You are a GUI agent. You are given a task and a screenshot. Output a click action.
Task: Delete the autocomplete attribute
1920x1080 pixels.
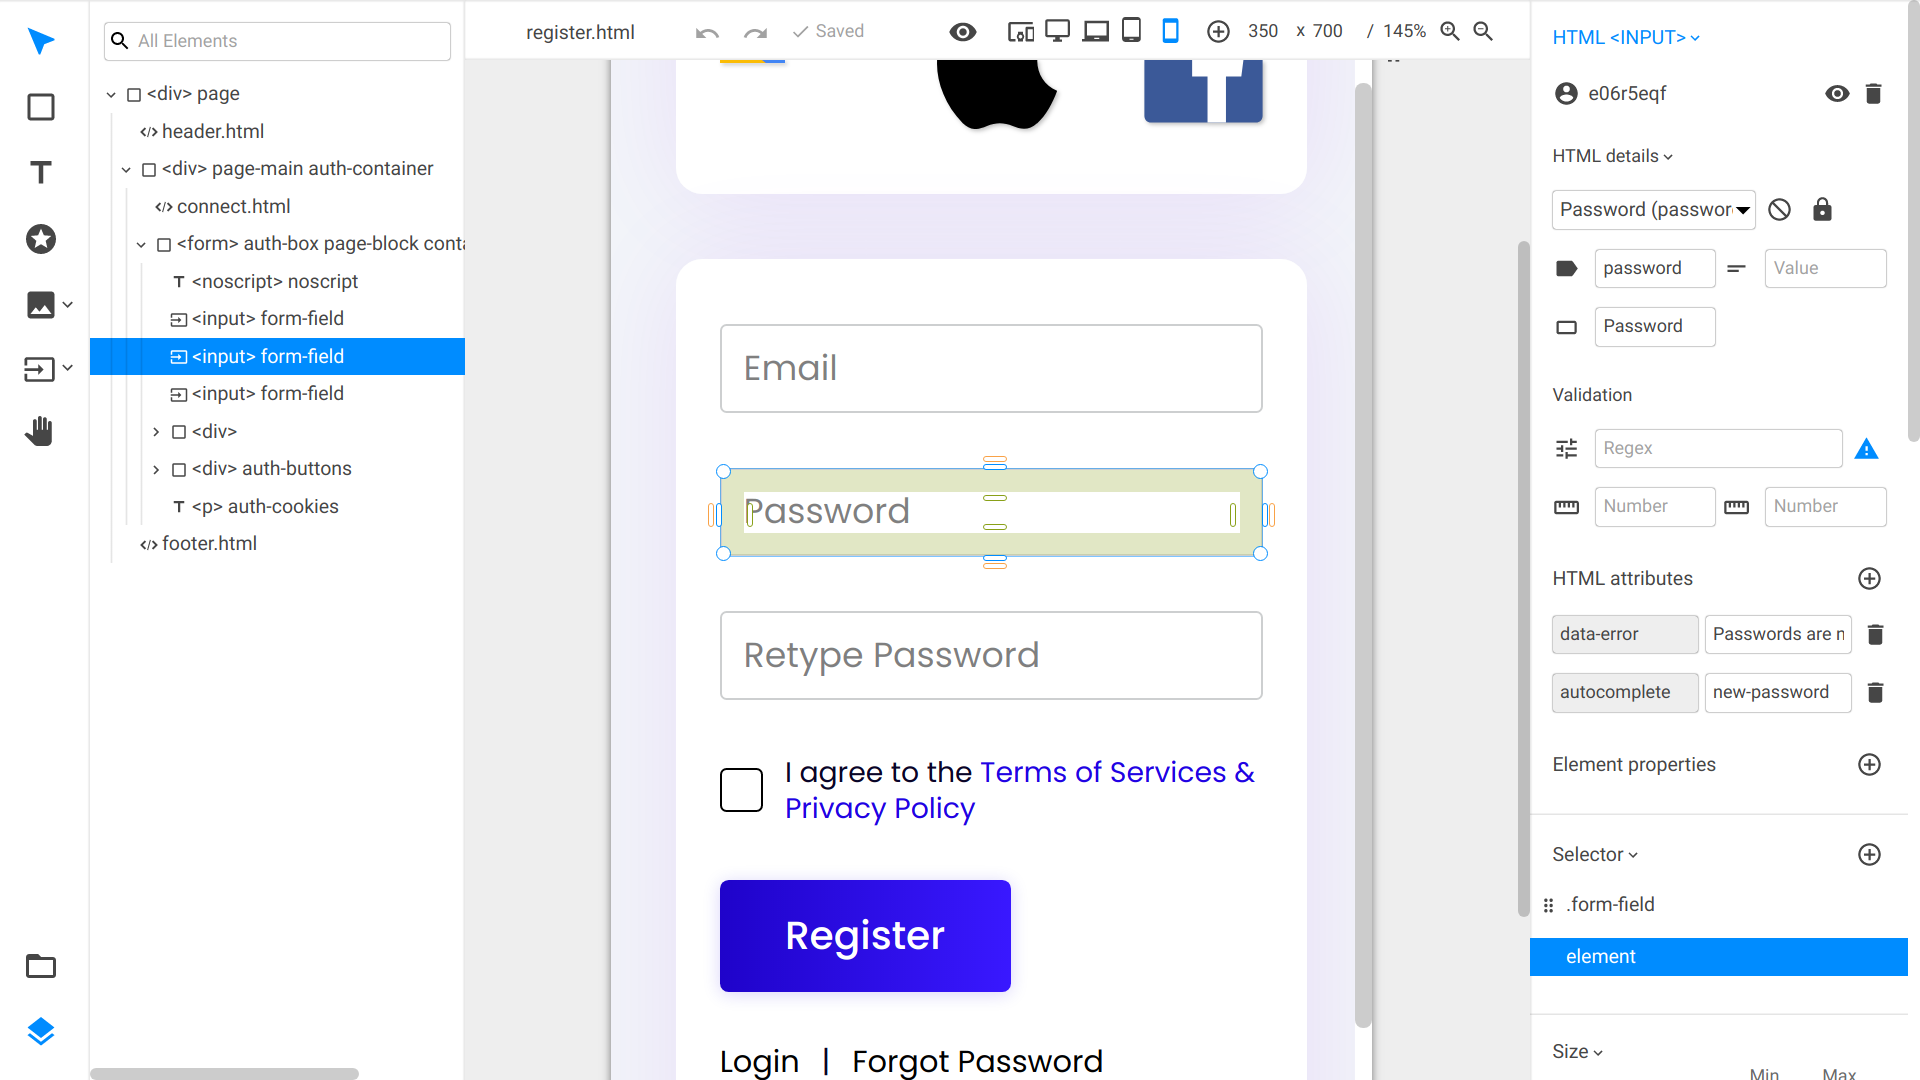pyautogui.click(x=1875, y=692)
